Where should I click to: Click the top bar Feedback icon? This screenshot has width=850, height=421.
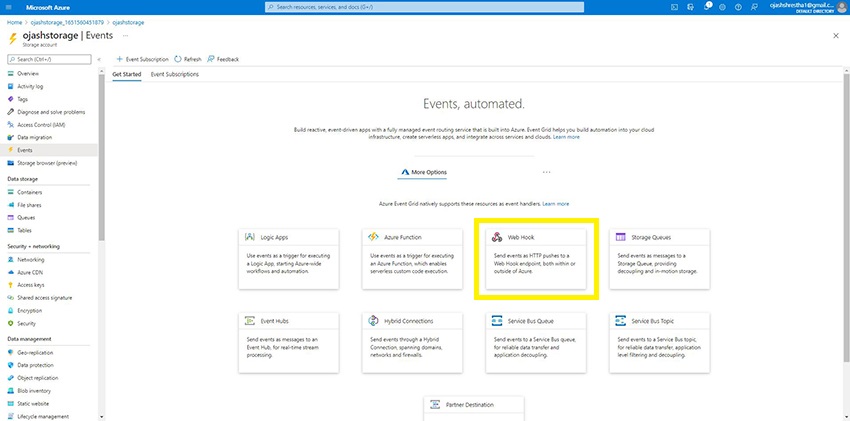tap(754, 7)
